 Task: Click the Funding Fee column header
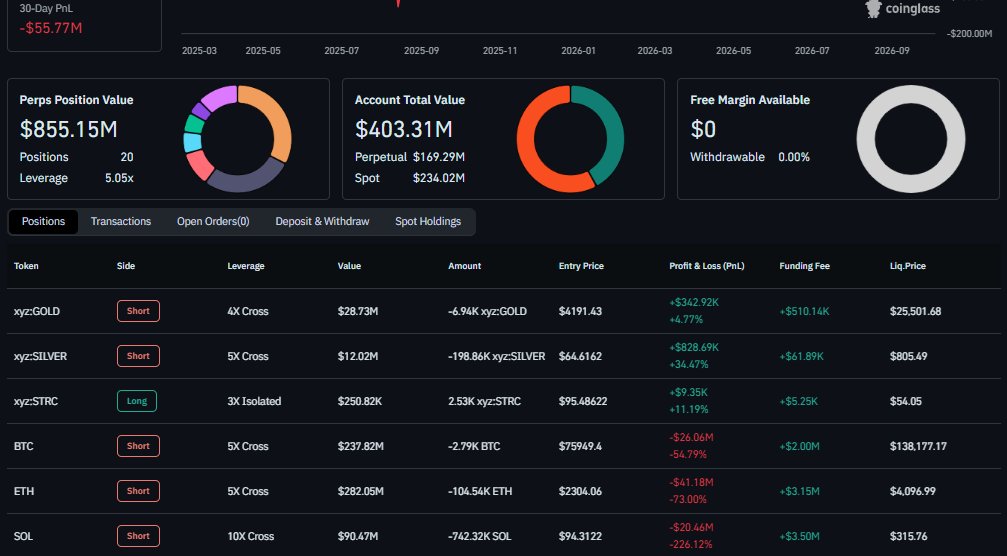(805, 266)
